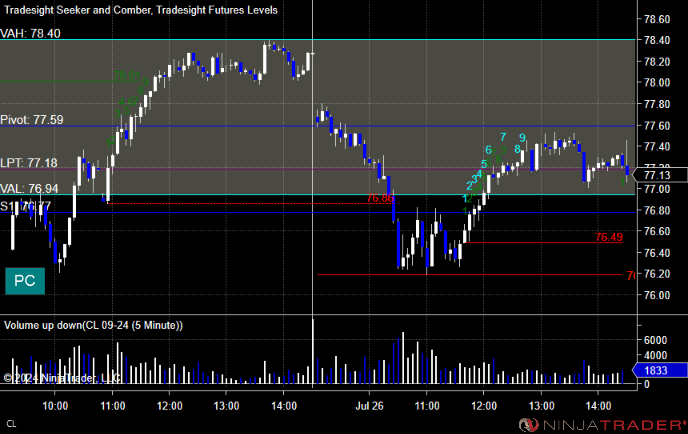Click the red 76.86 price label
The width and height of the screenshot is (688, 434).
[380, 198]
